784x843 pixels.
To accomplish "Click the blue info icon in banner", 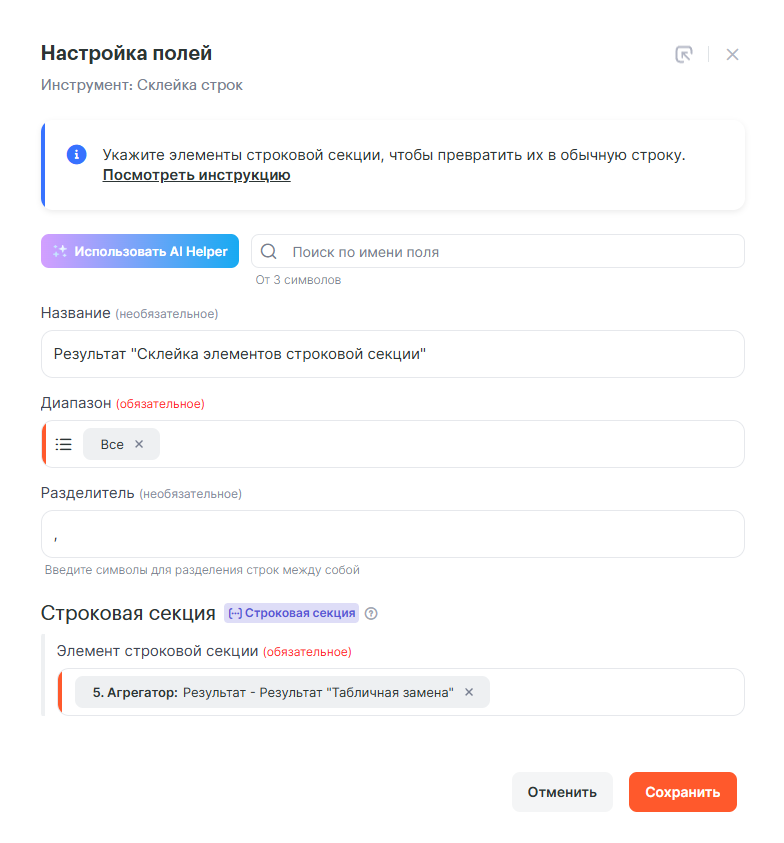I will [x=76, y=155].
